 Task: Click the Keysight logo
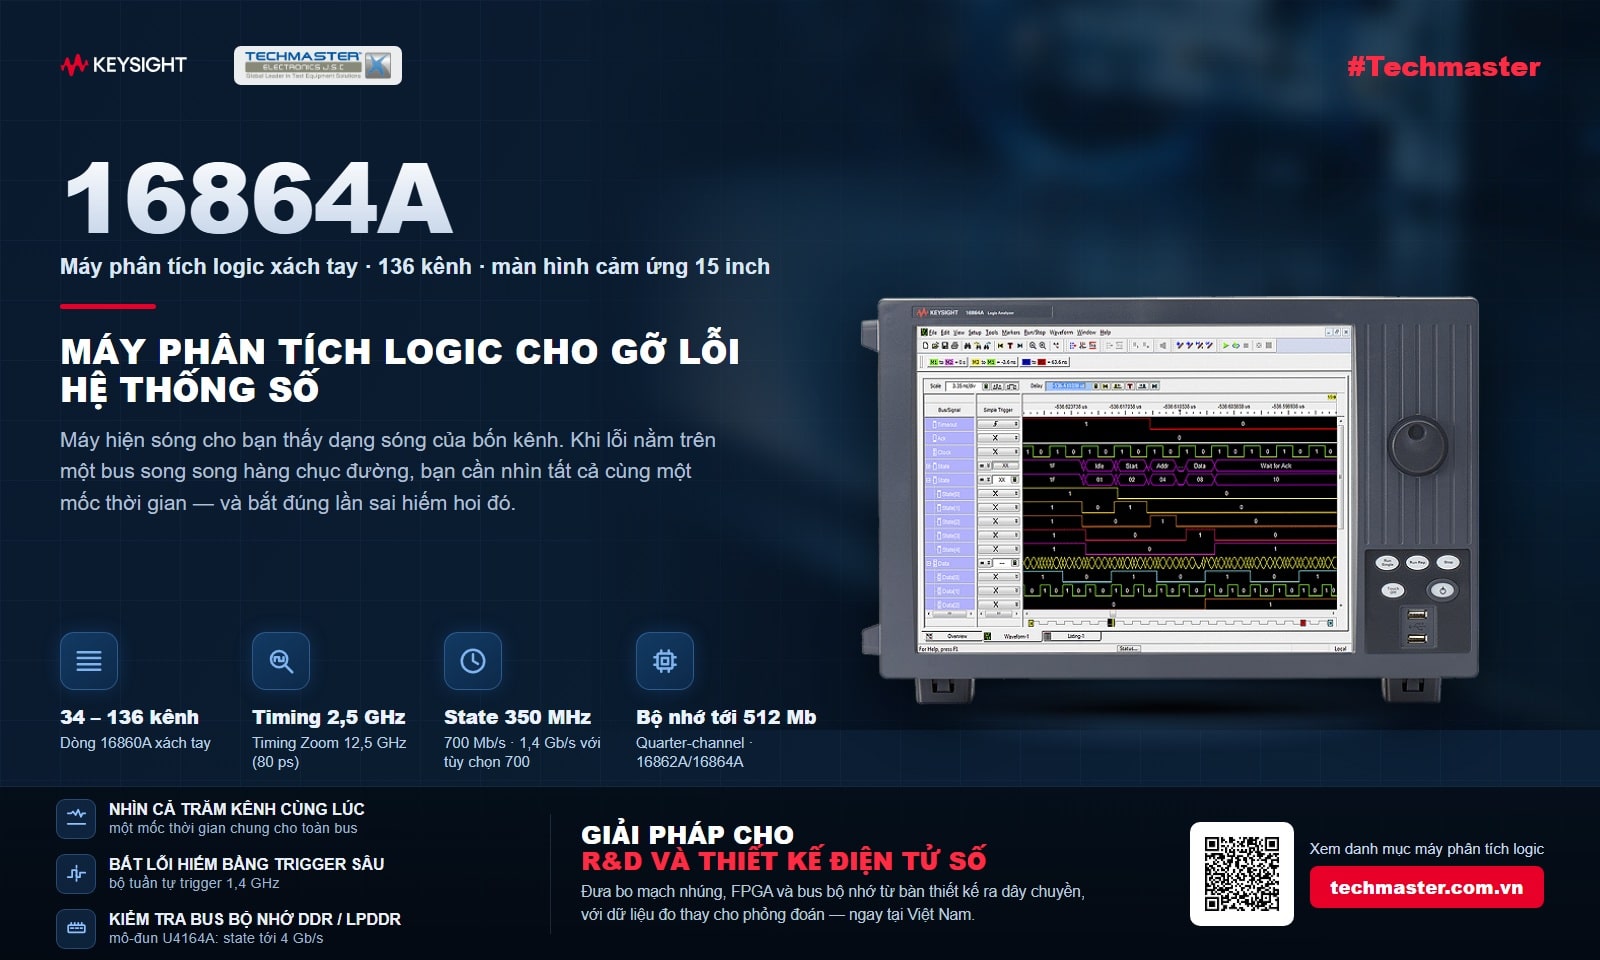coord(123,65)
